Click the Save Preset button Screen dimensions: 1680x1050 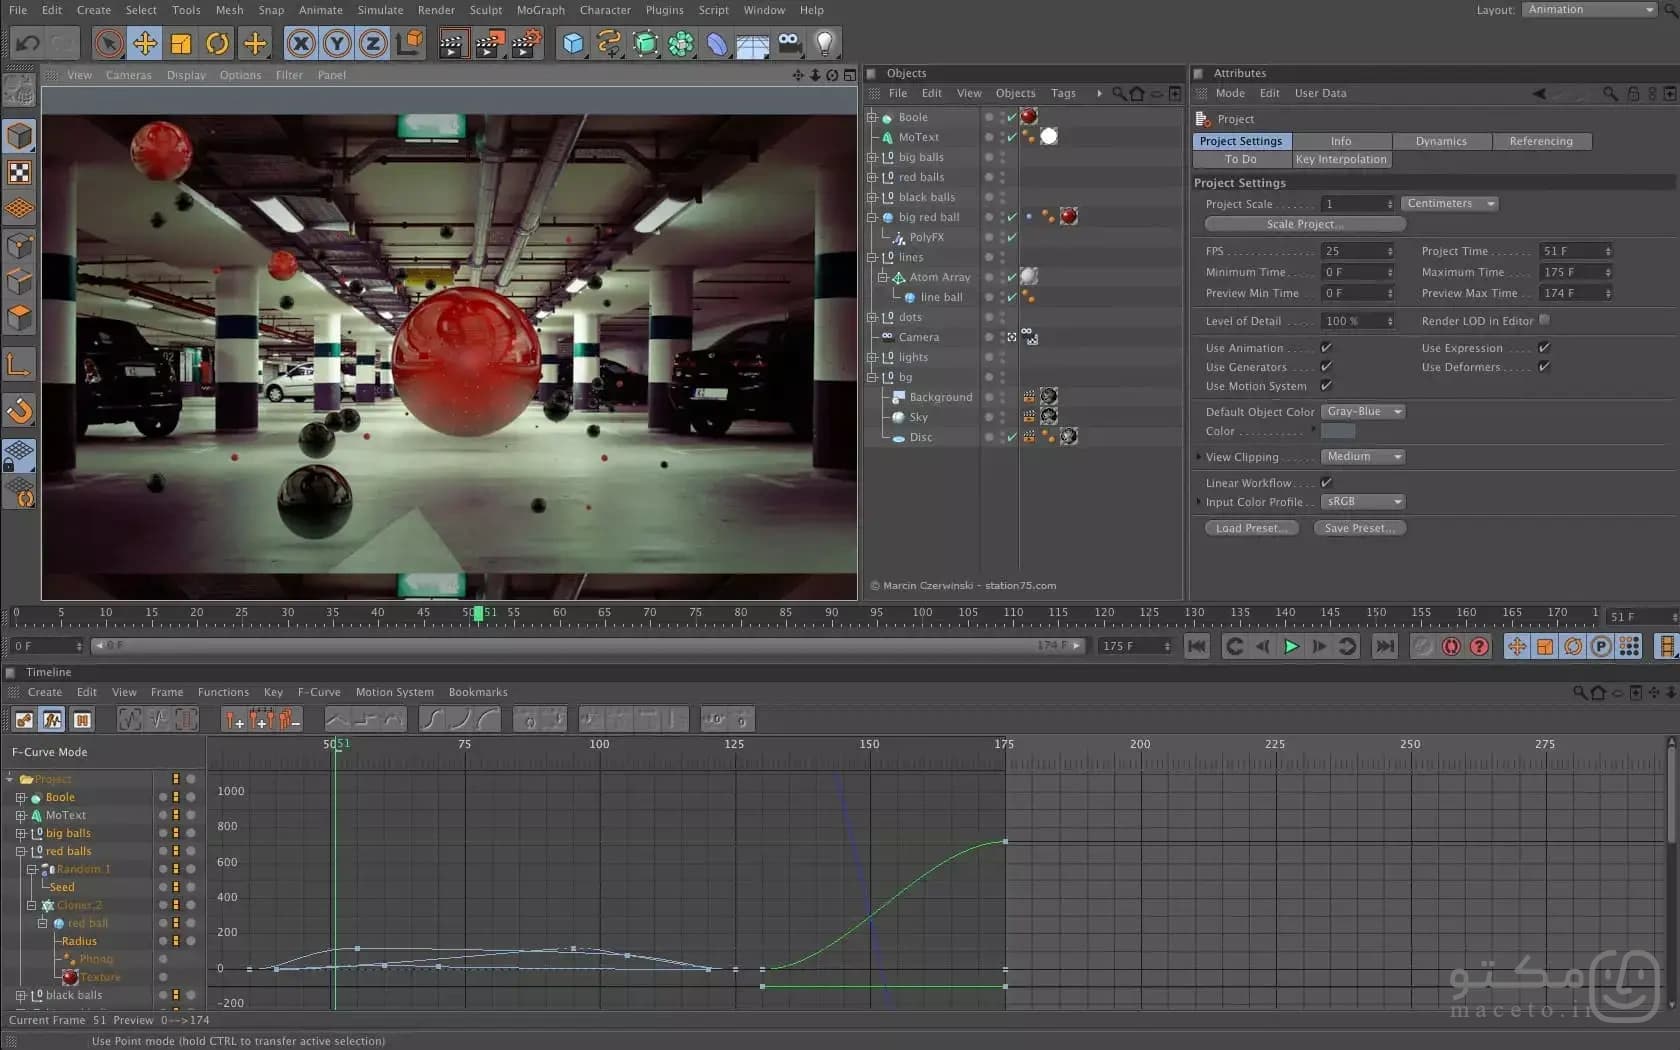click(x=1359, y=528)
